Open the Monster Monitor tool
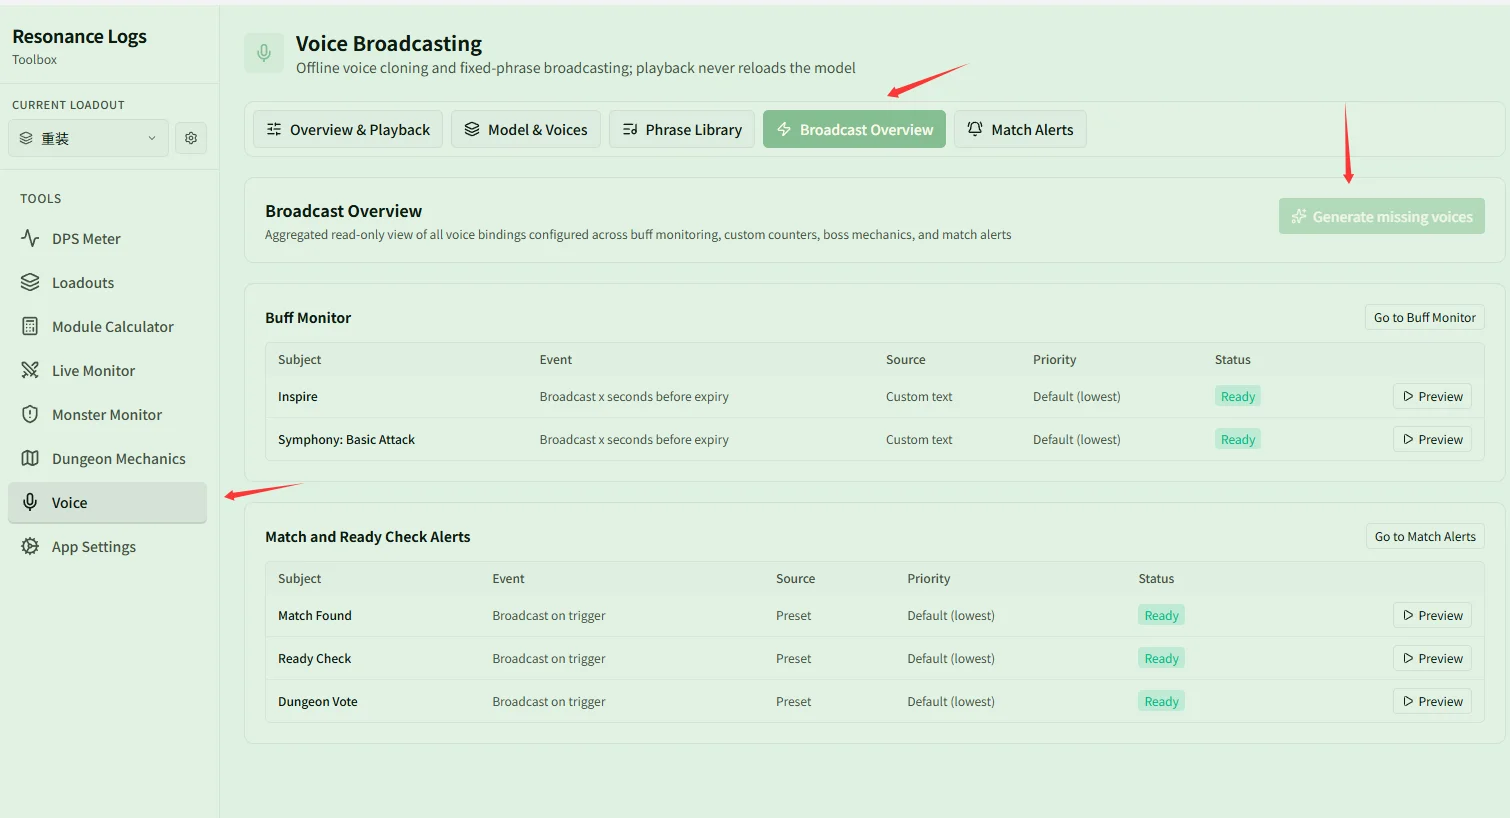This screenshot has height=818, width=1510. [107, 414]
